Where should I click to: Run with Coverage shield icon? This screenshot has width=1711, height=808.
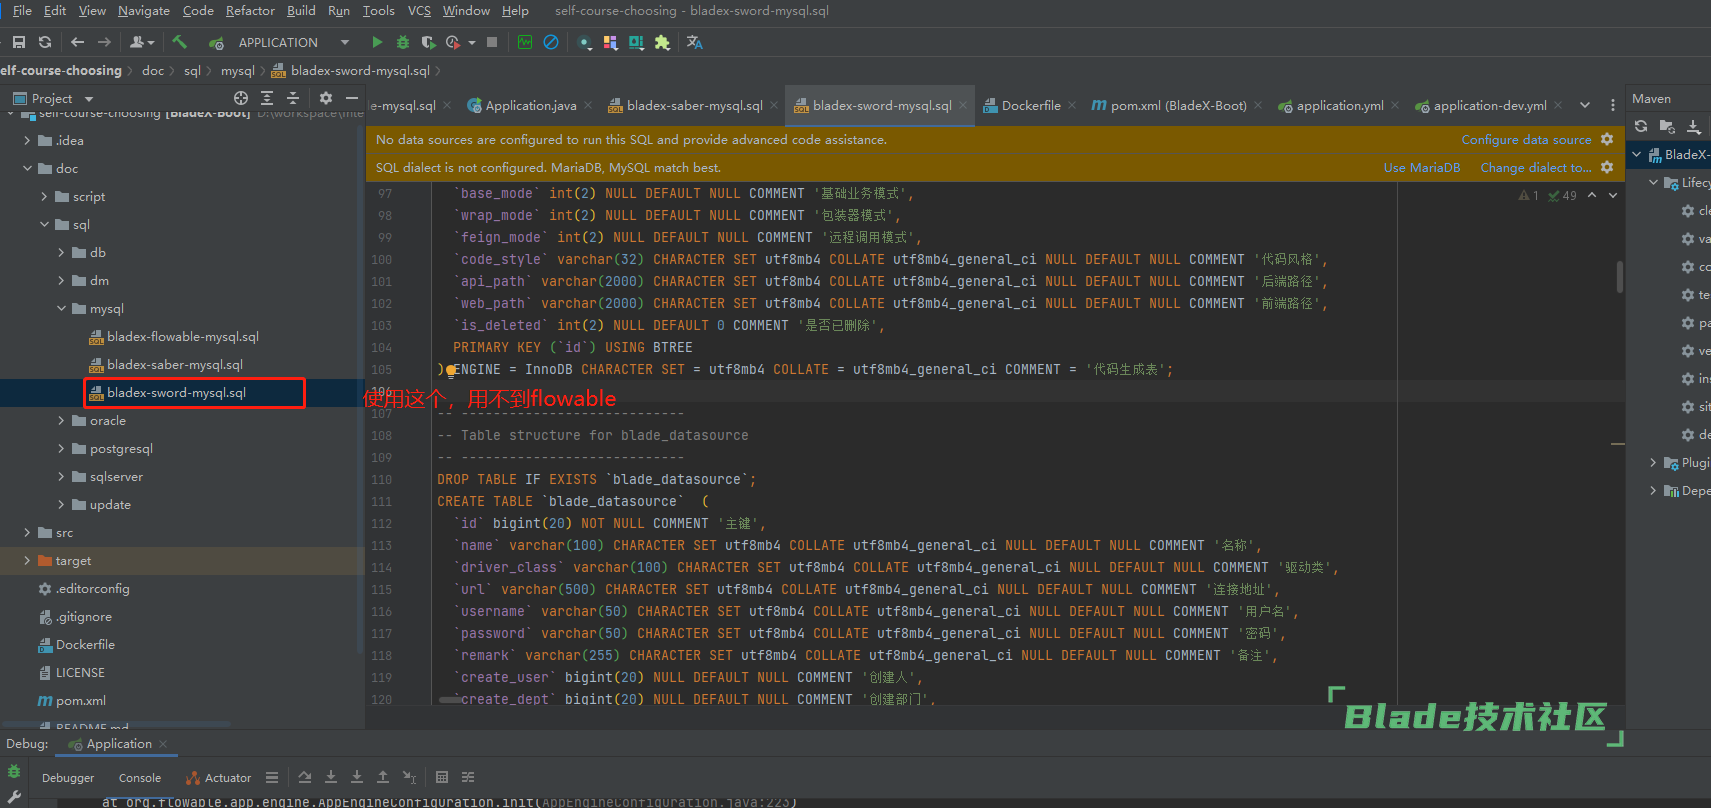(x=428, y=42)
